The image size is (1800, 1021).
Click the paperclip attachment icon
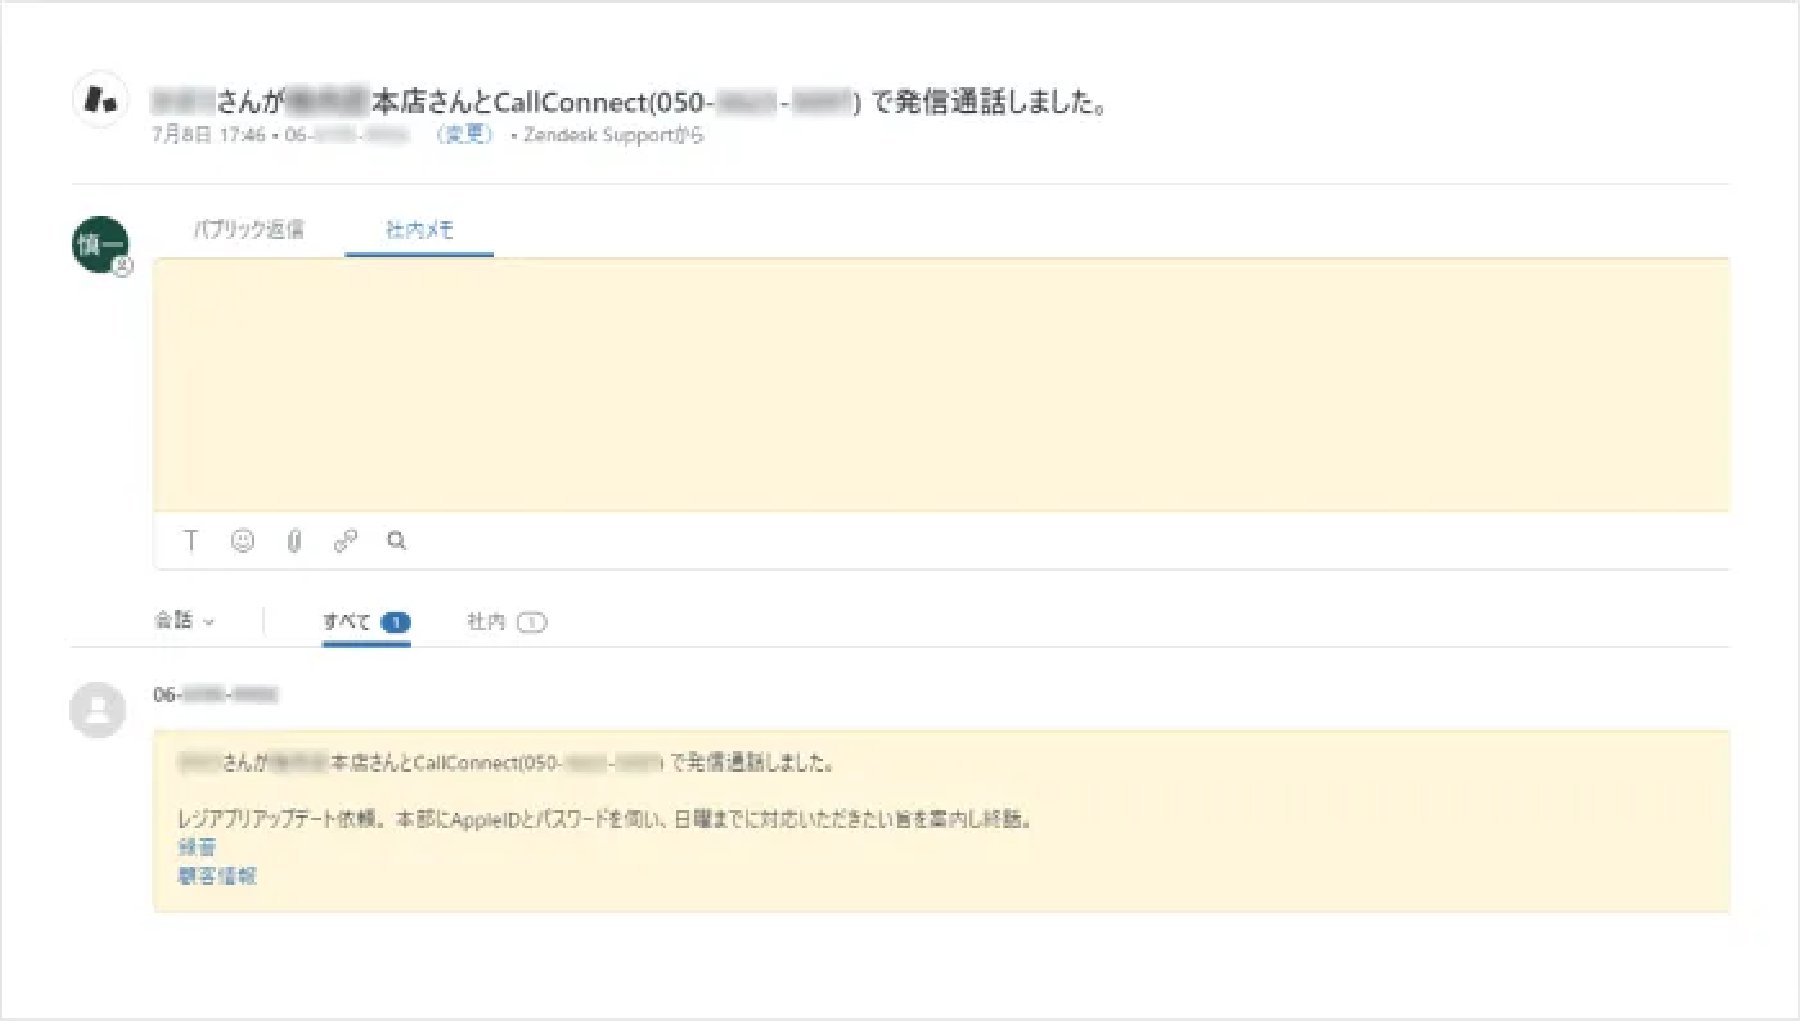tap(294, 541)
